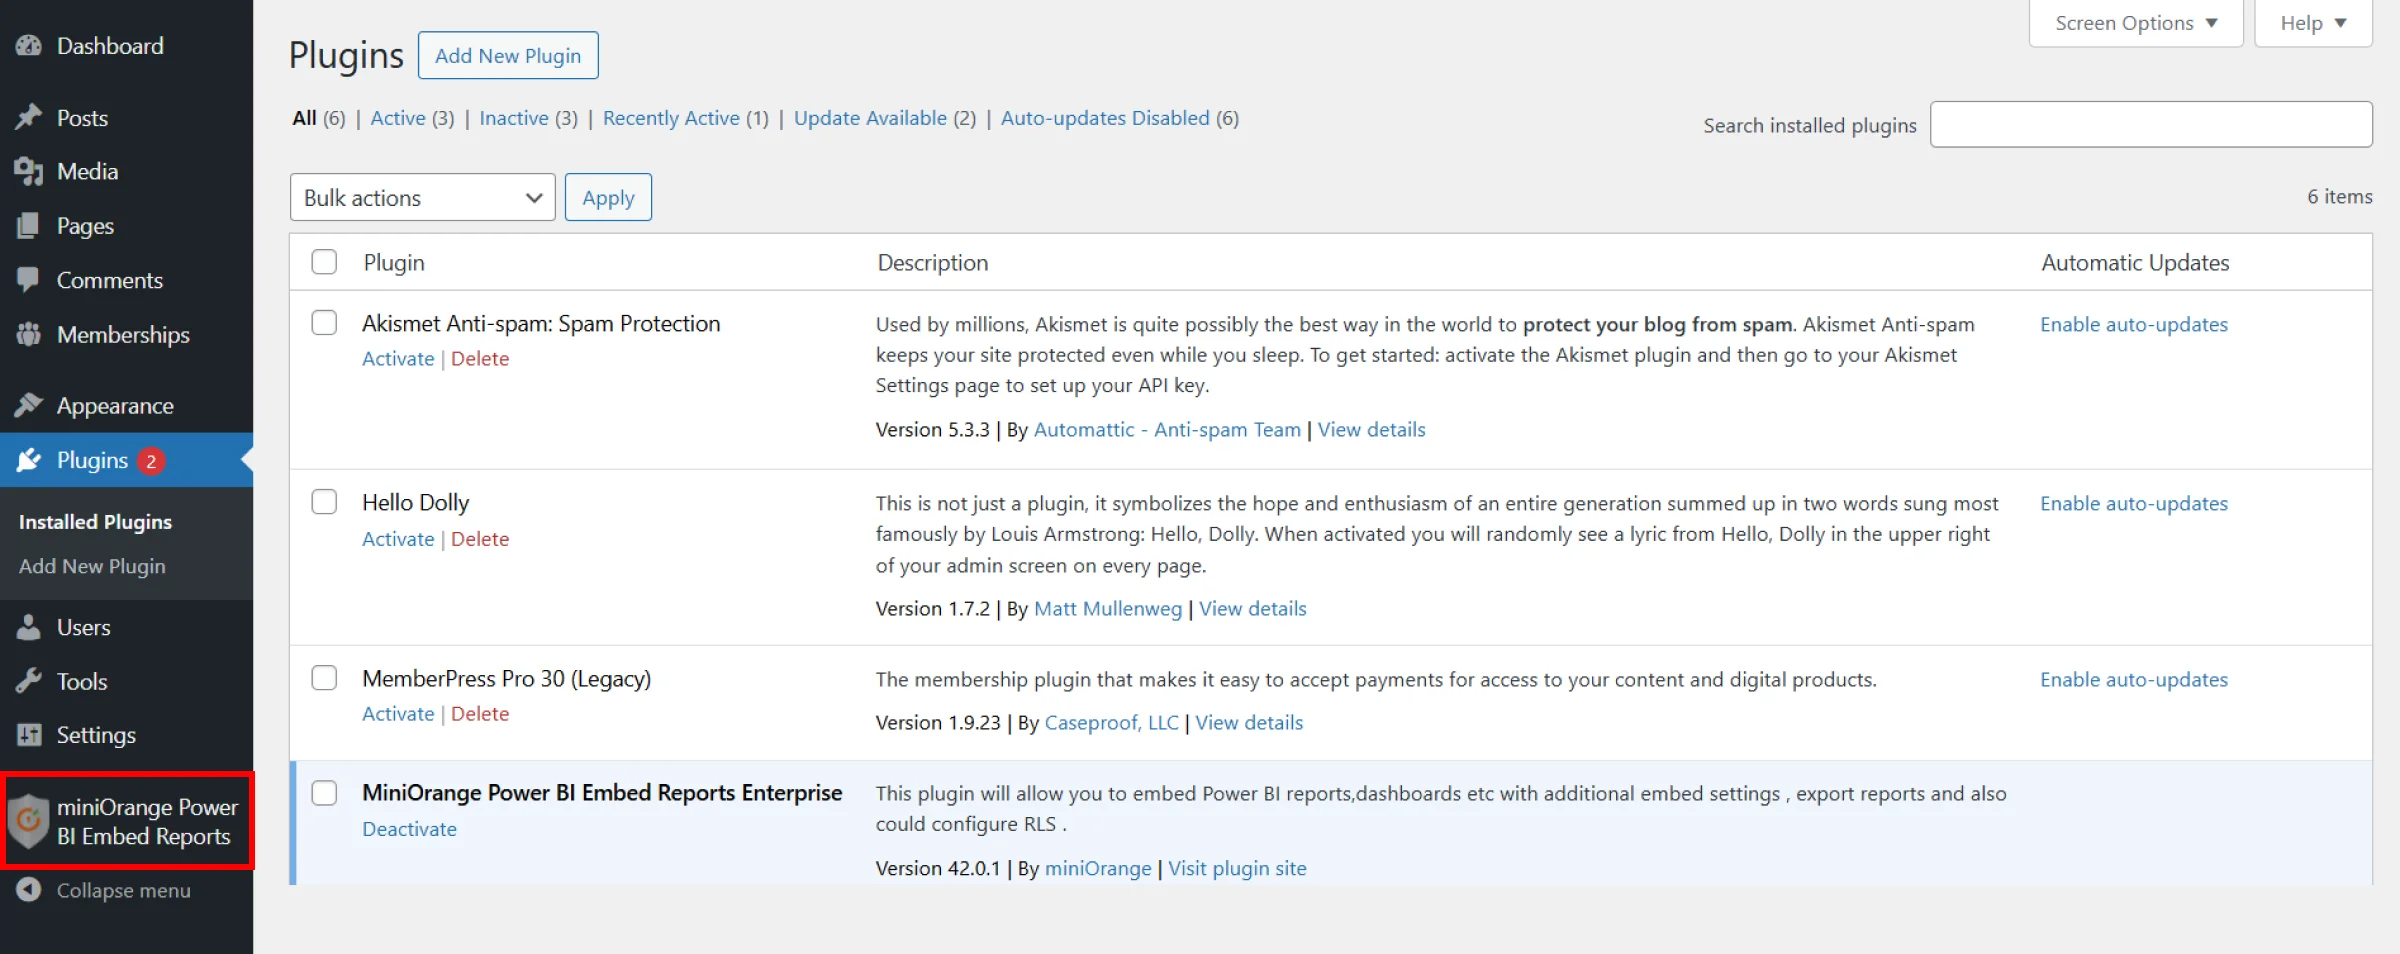2400x954 pixels.
Task: Click the Apply bulk action button
Action: tap(608, 198)
